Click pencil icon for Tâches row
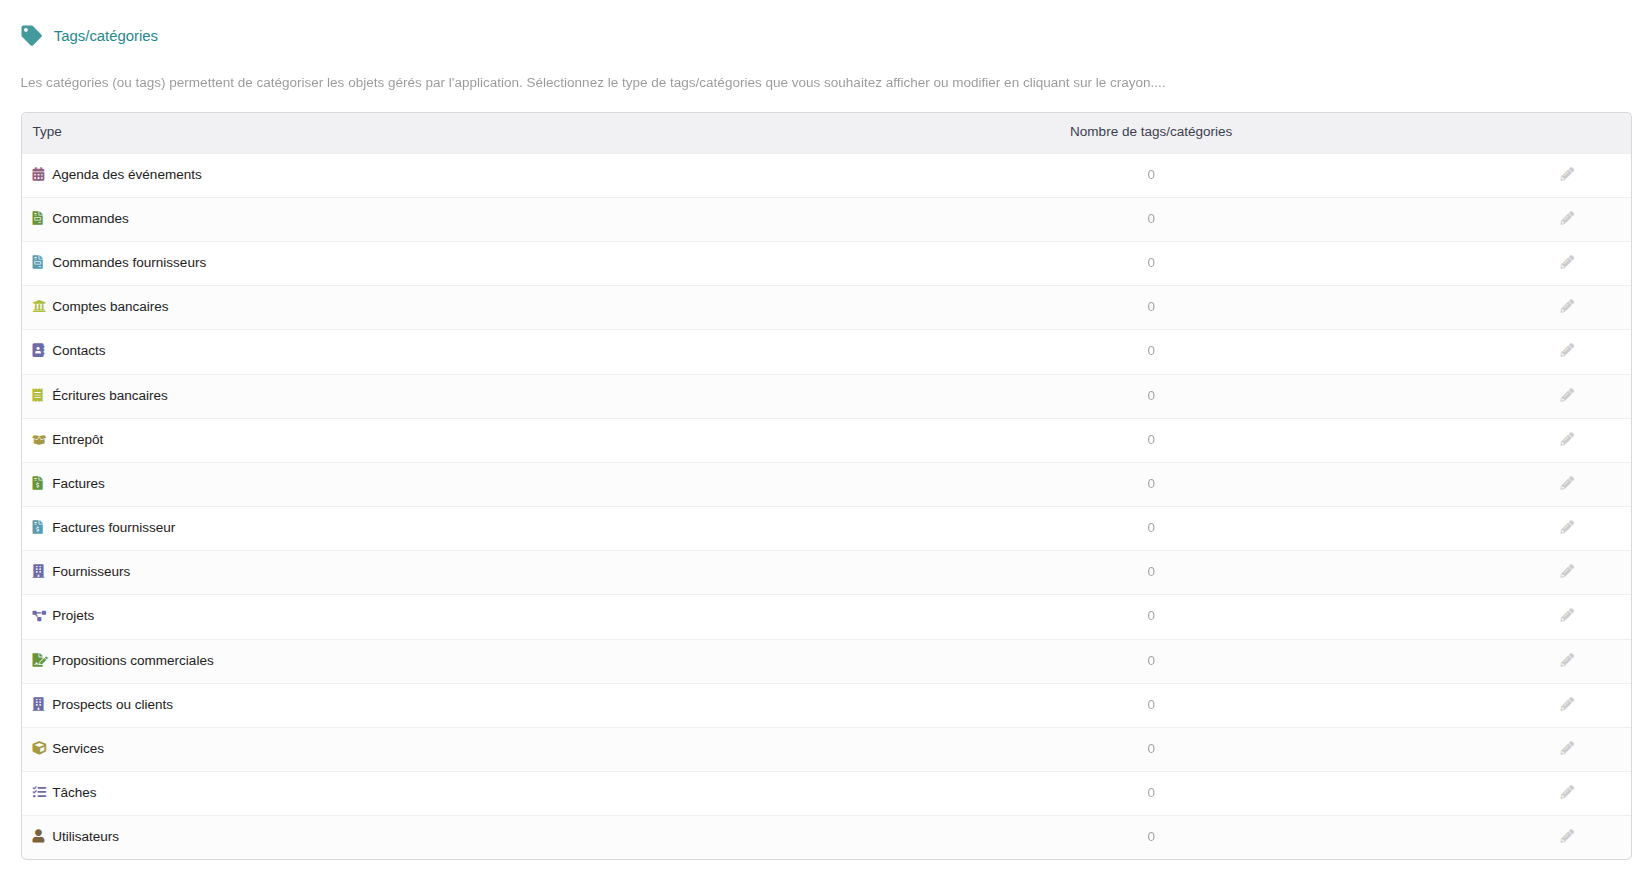Screen dimensions: 1648x876 click(1566, 792)
